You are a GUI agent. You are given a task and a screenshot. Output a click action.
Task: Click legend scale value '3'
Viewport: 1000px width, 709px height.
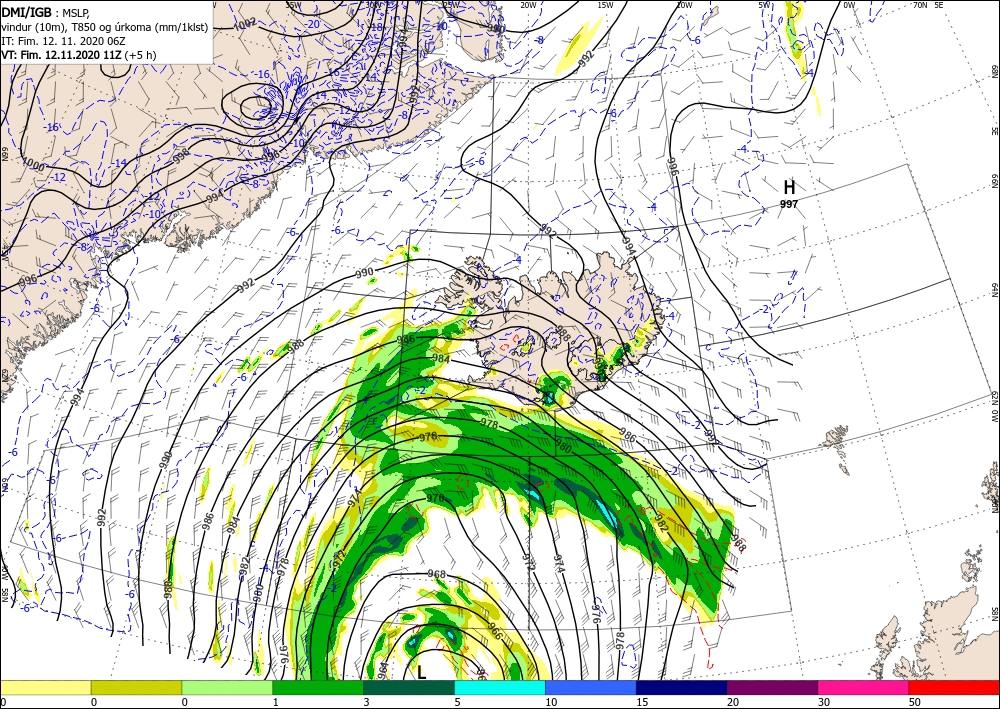[366, 702]
